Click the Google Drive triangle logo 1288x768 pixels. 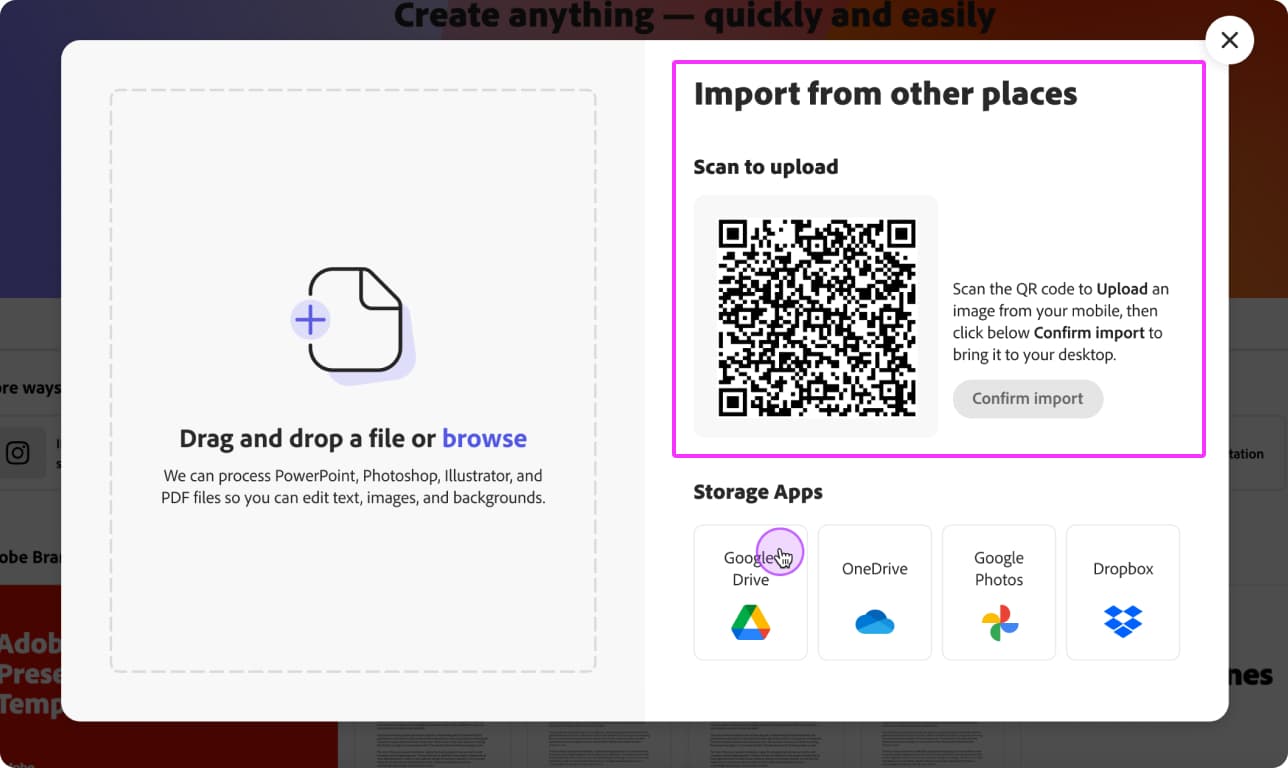[750, 622]
